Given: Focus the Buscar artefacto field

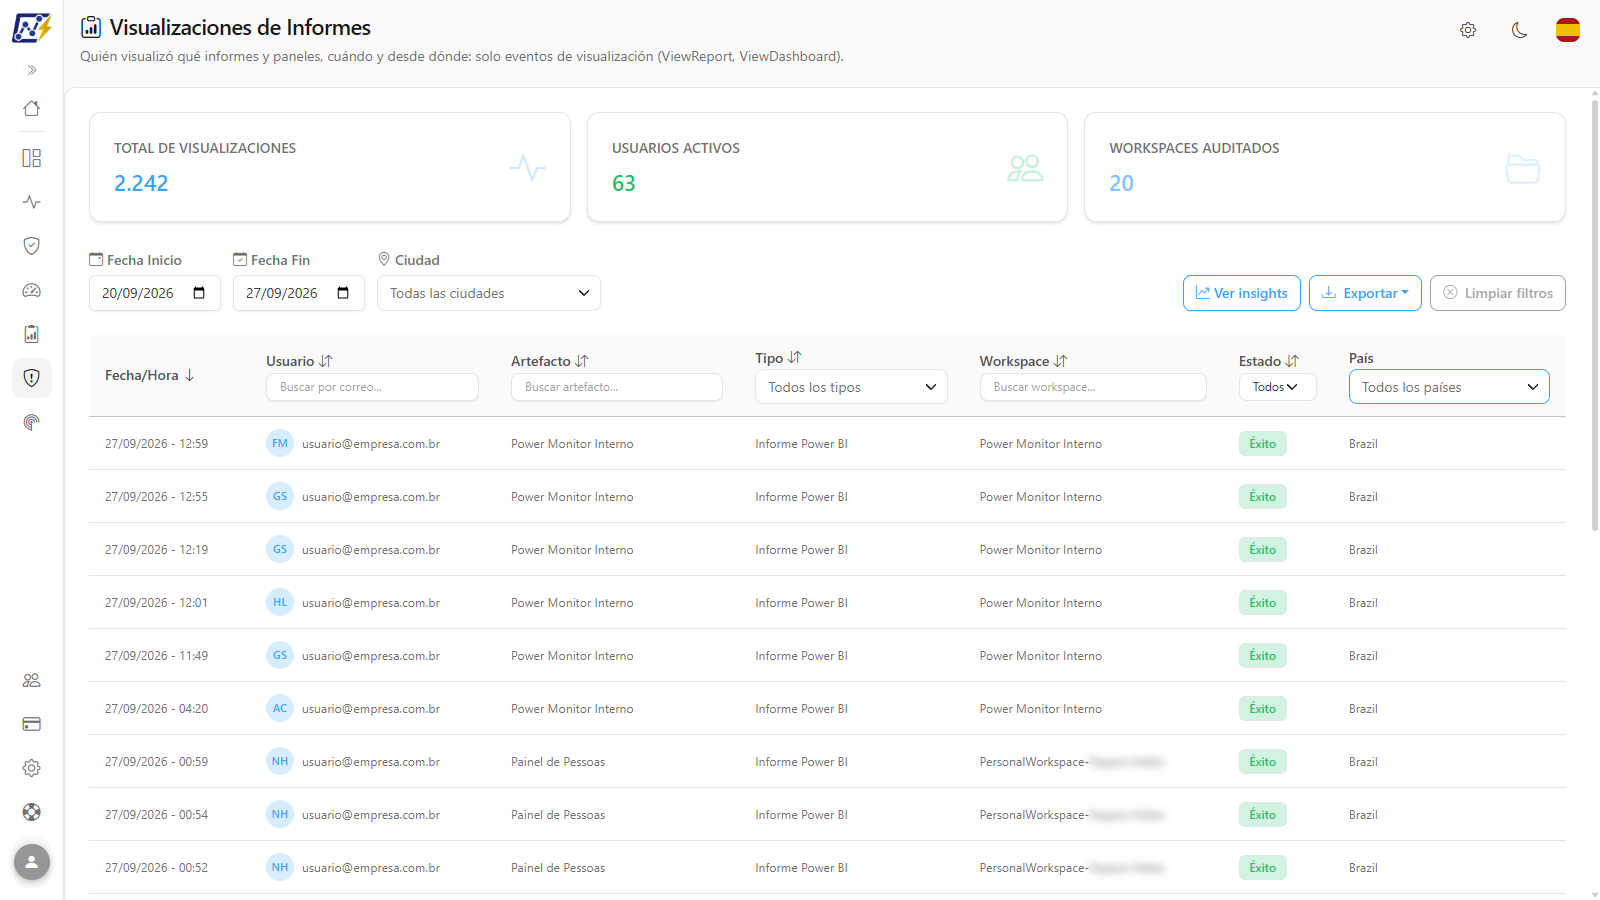Looking at the screenshot, I should click(x=617, y=387).
